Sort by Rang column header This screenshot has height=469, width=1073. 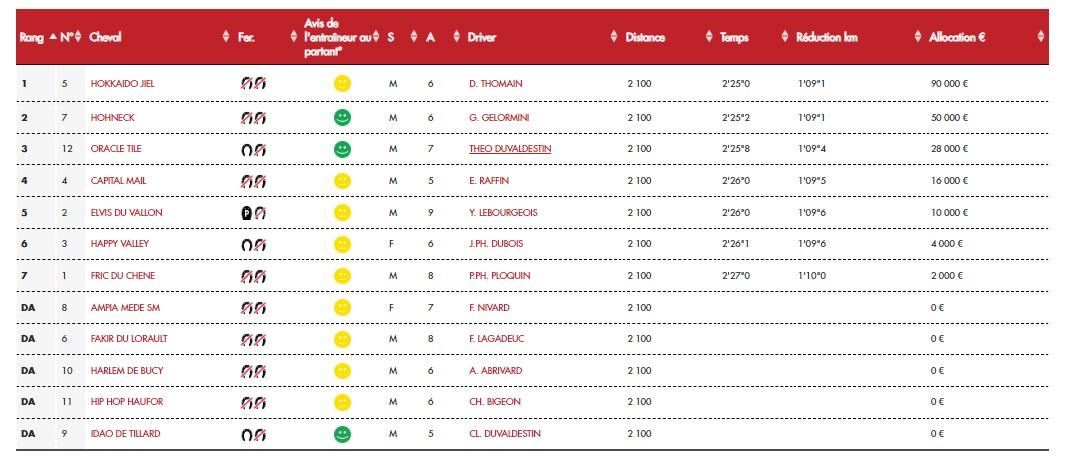click(x=31, y=37)
